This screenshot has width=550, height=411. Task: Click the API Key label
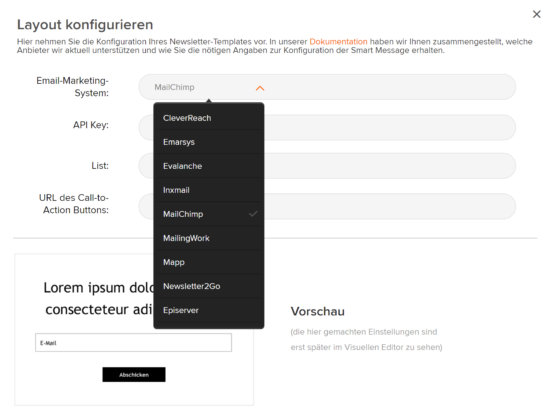click(91, 125)
